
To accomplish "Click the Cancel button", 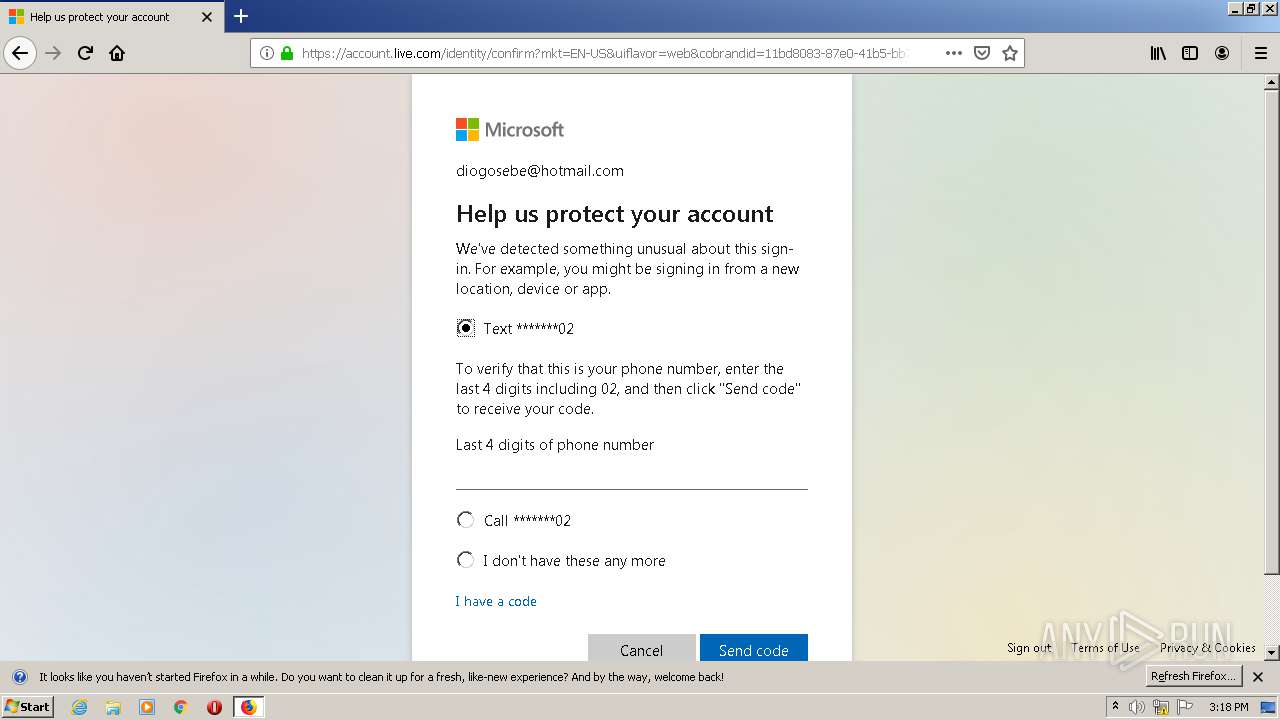I will (x=641, y=650).
